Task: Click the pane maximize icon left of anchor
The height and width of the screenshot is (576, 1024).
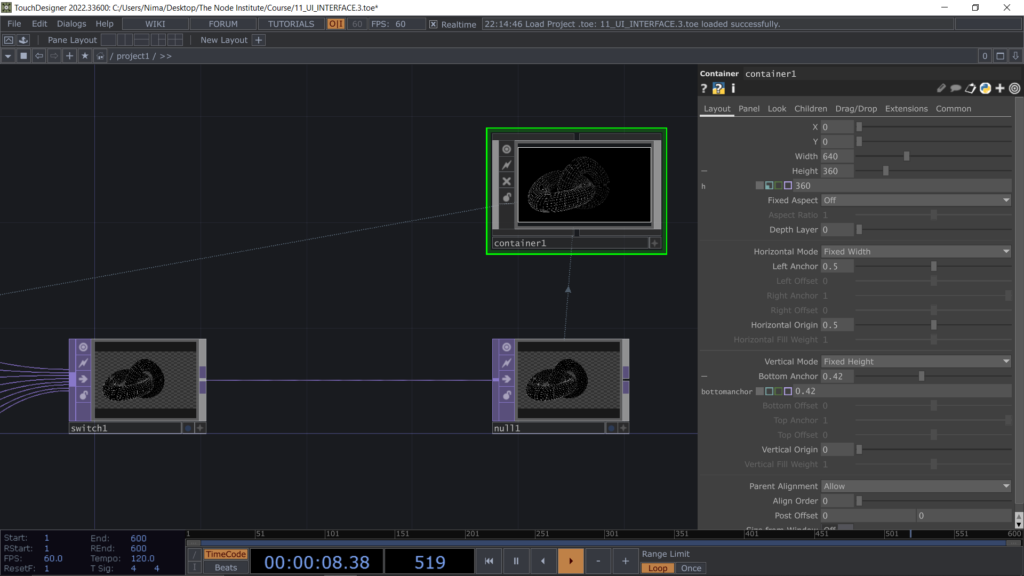Action: pyautogui.click(x=8, y=40)
